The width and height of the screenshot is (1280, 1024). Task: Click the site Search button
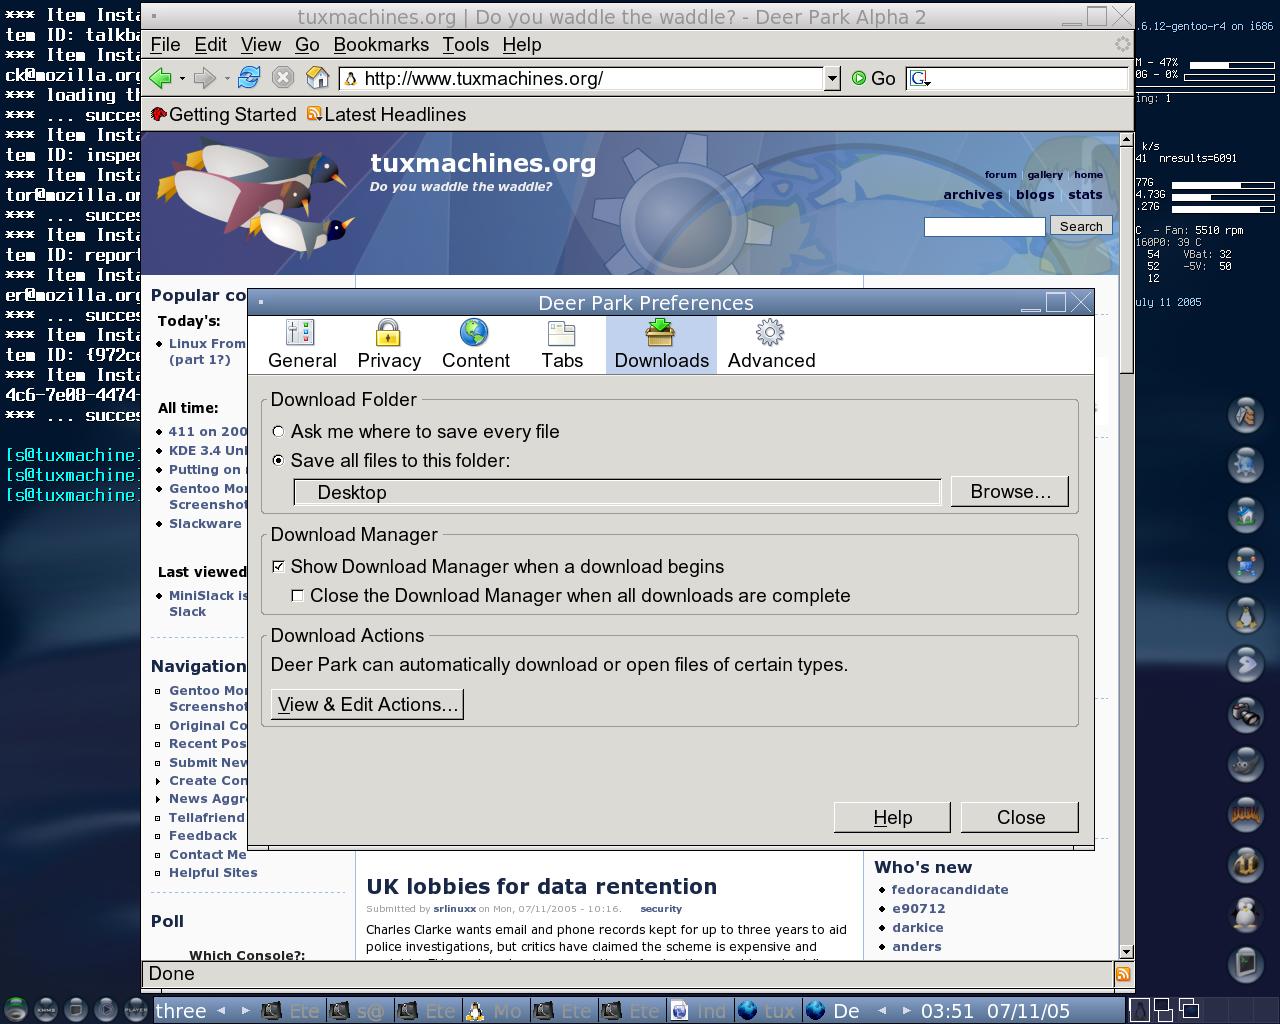coord(1081,227)
